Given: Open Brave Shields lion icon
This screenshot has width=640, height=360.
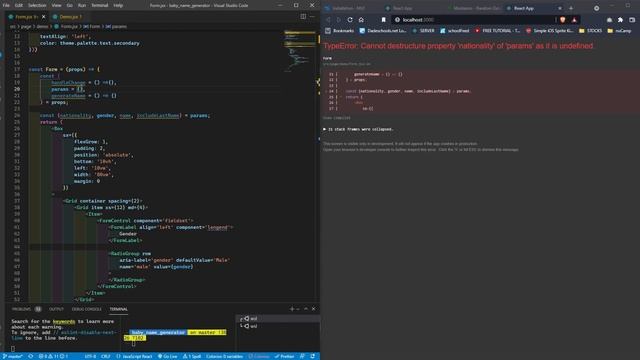Looking at the screenshot, I should coord(563,20).
